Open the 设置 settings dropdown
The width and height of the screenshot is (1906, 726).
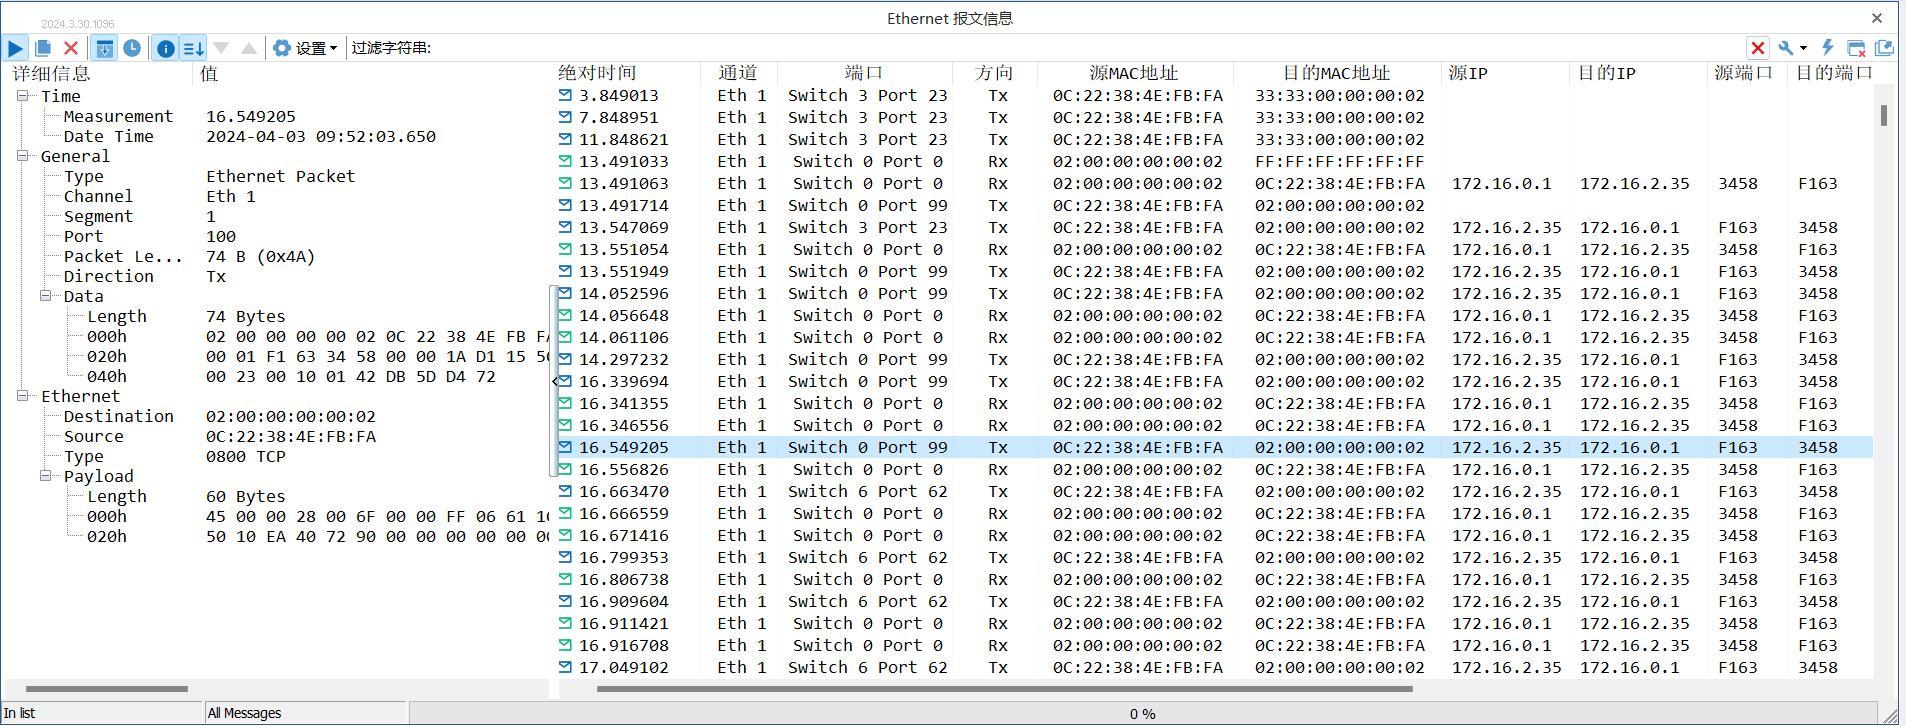(305, 48)
